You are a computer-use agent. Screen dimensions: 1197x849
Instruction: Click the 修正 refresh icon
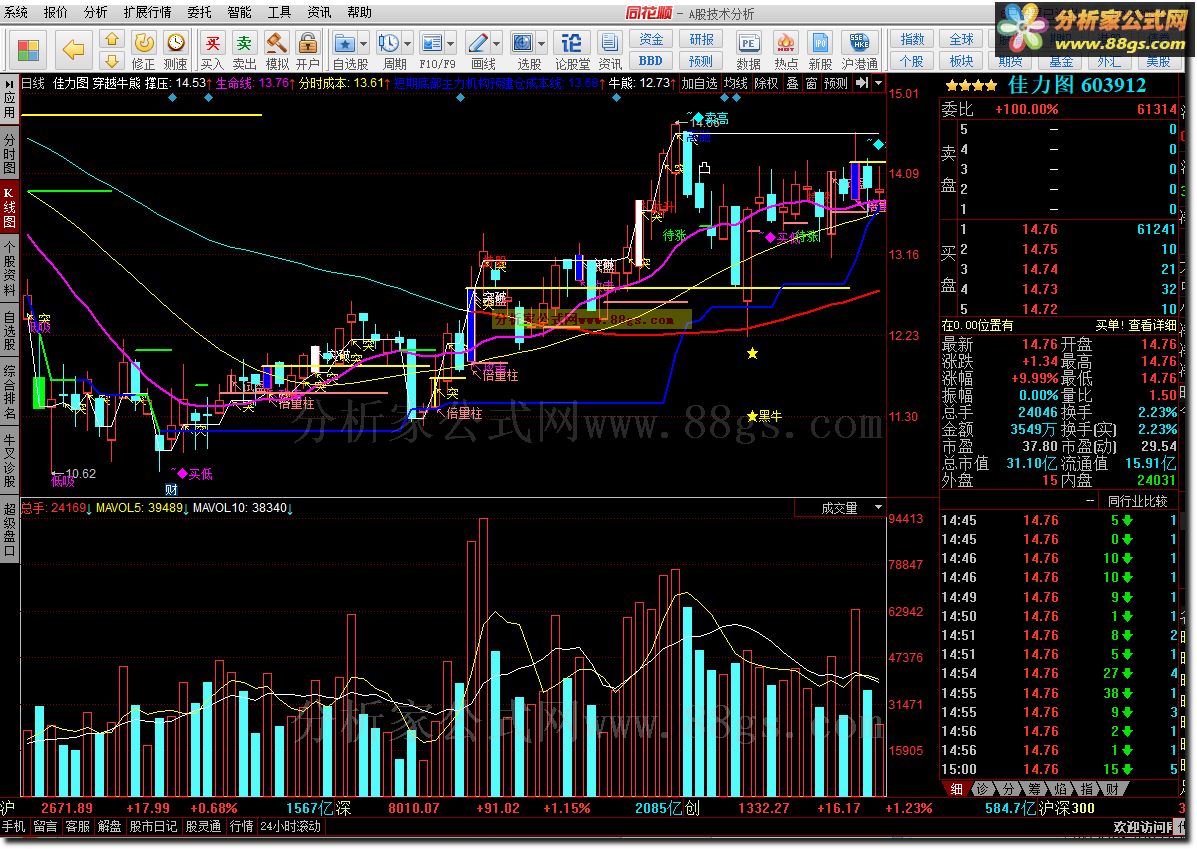(x=144, y=43)
